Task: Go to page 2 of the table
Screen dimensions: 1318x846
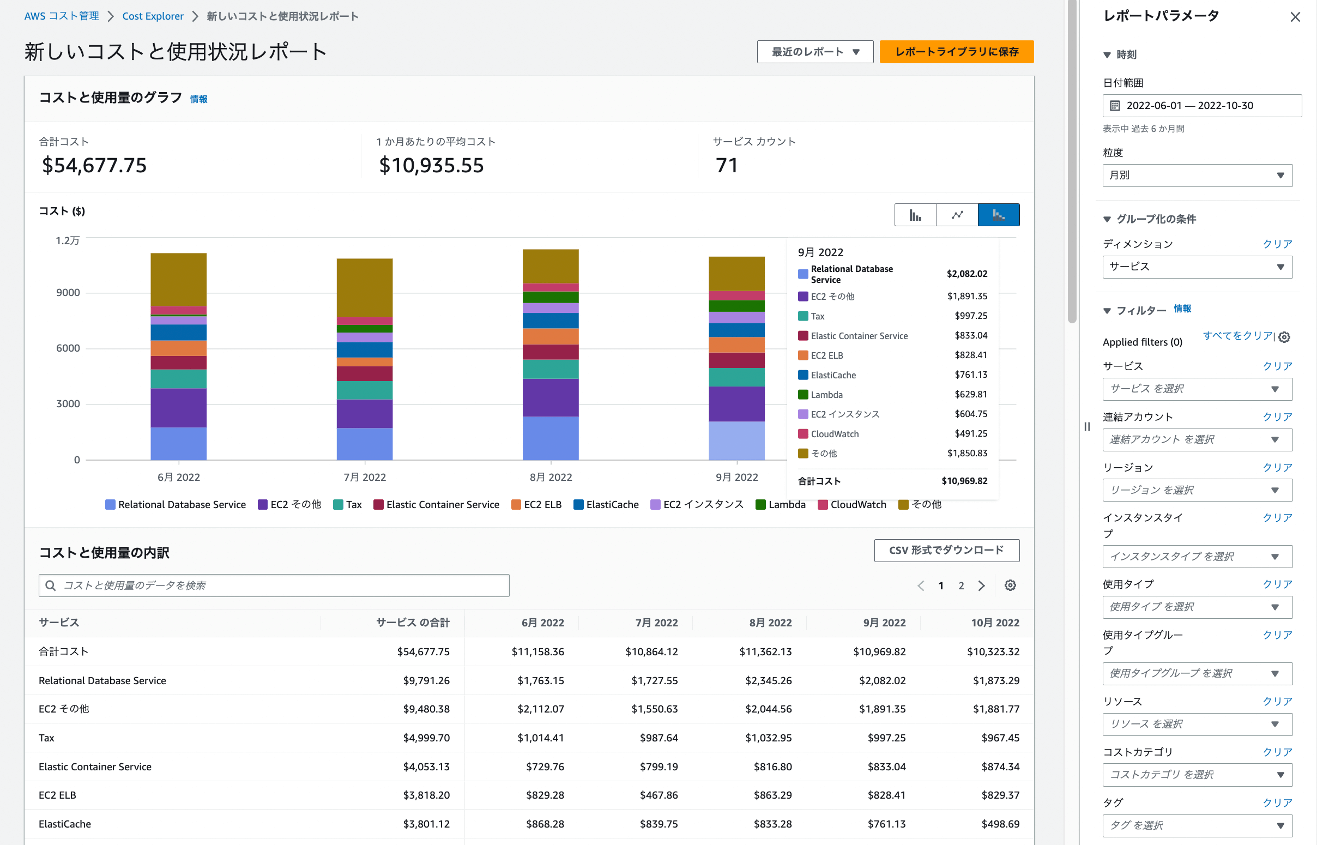Action: [x=961, y=586]
